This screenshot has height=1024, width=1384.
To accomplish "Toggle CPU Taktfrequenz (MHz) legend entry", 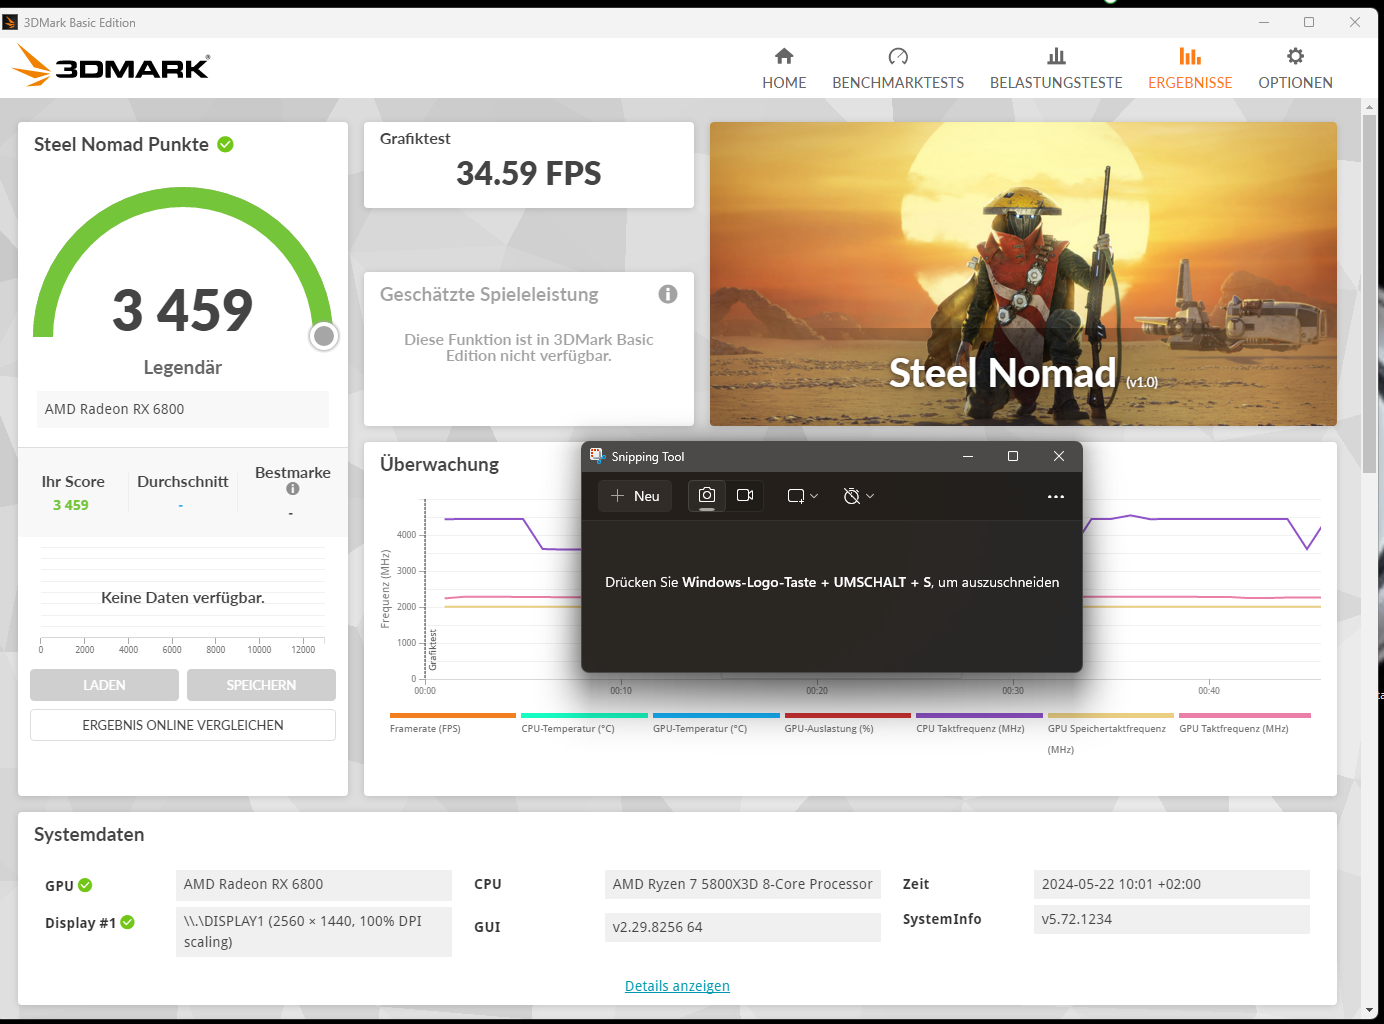I will click(979, 724).
